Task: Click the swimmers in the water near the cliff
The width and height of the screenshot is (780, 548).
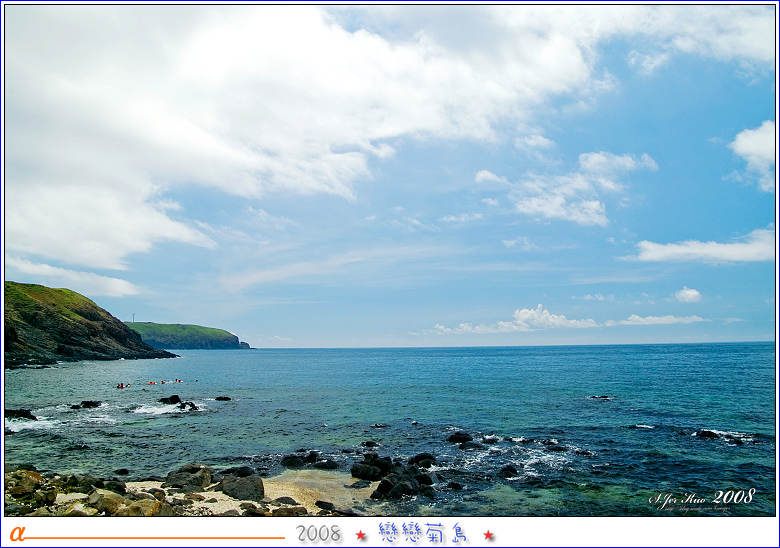Action: point(150,383)
